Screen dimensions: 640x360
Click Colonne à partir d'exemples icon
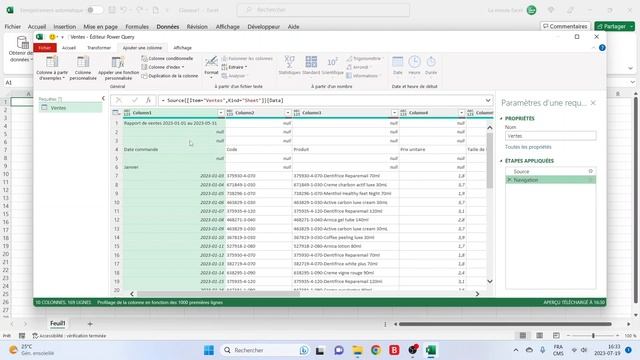click(x=52, y=62)
